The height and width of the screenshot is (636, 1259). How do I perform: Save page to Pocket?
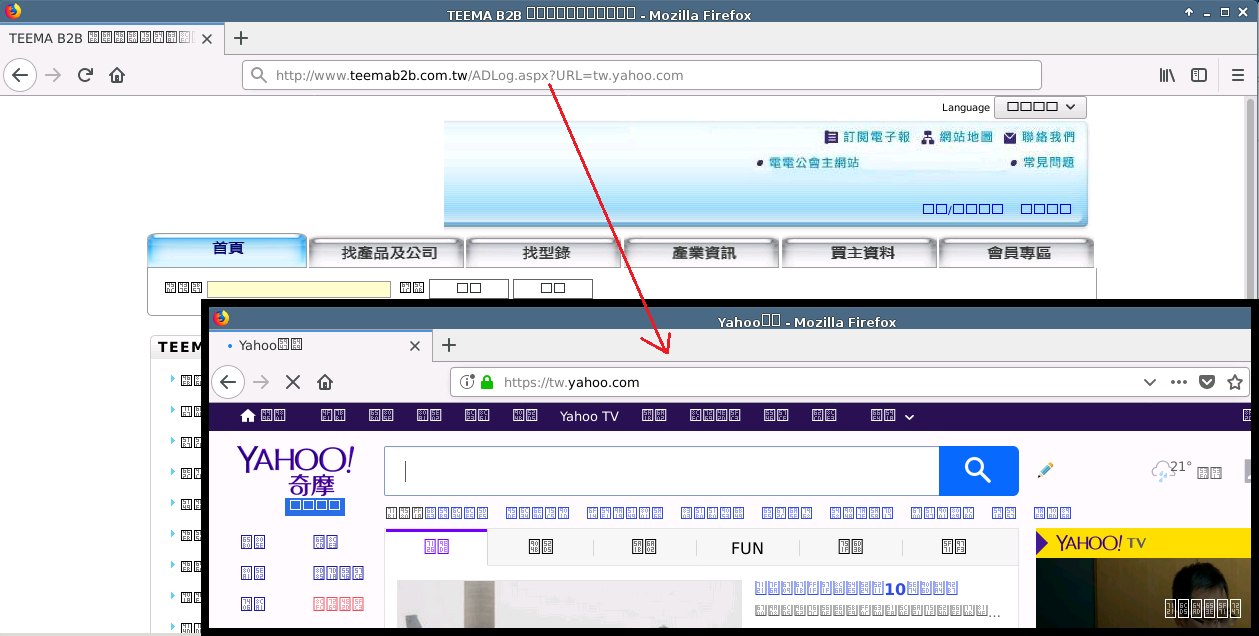1207,382
